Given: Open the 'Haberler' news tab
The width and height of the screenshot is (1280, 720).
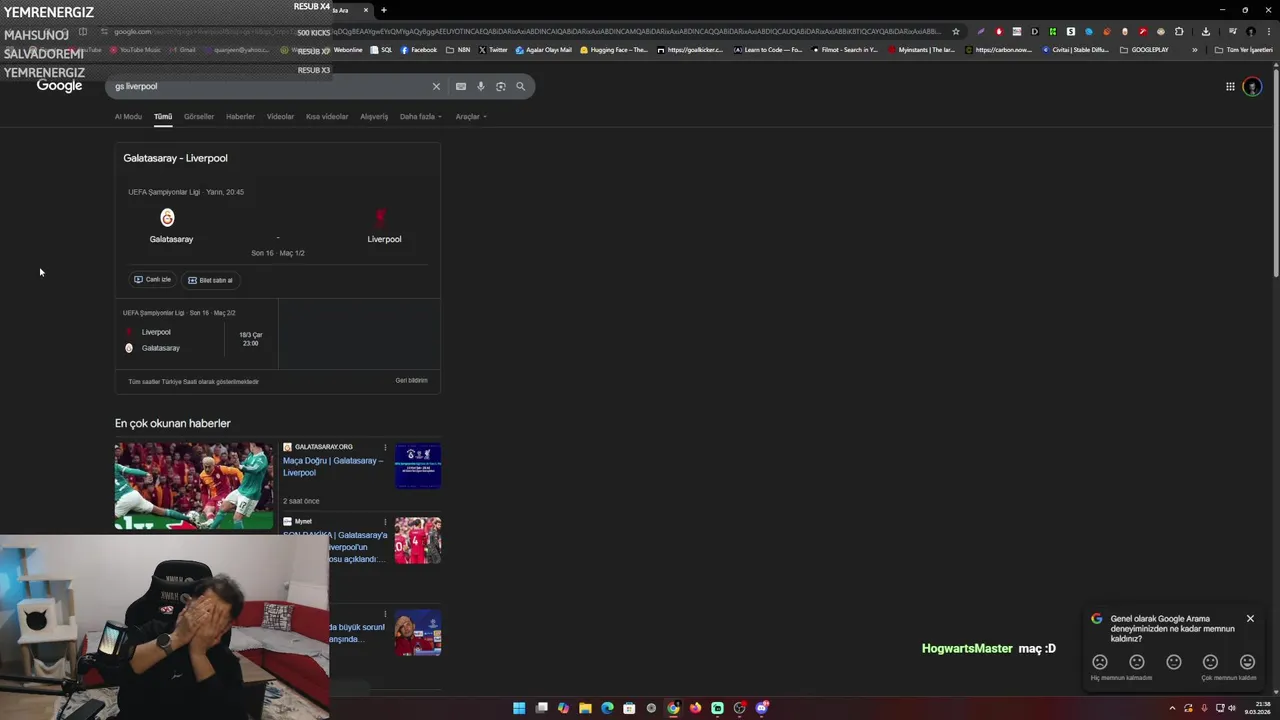Looking at the screenshot, I should point(240,117).
